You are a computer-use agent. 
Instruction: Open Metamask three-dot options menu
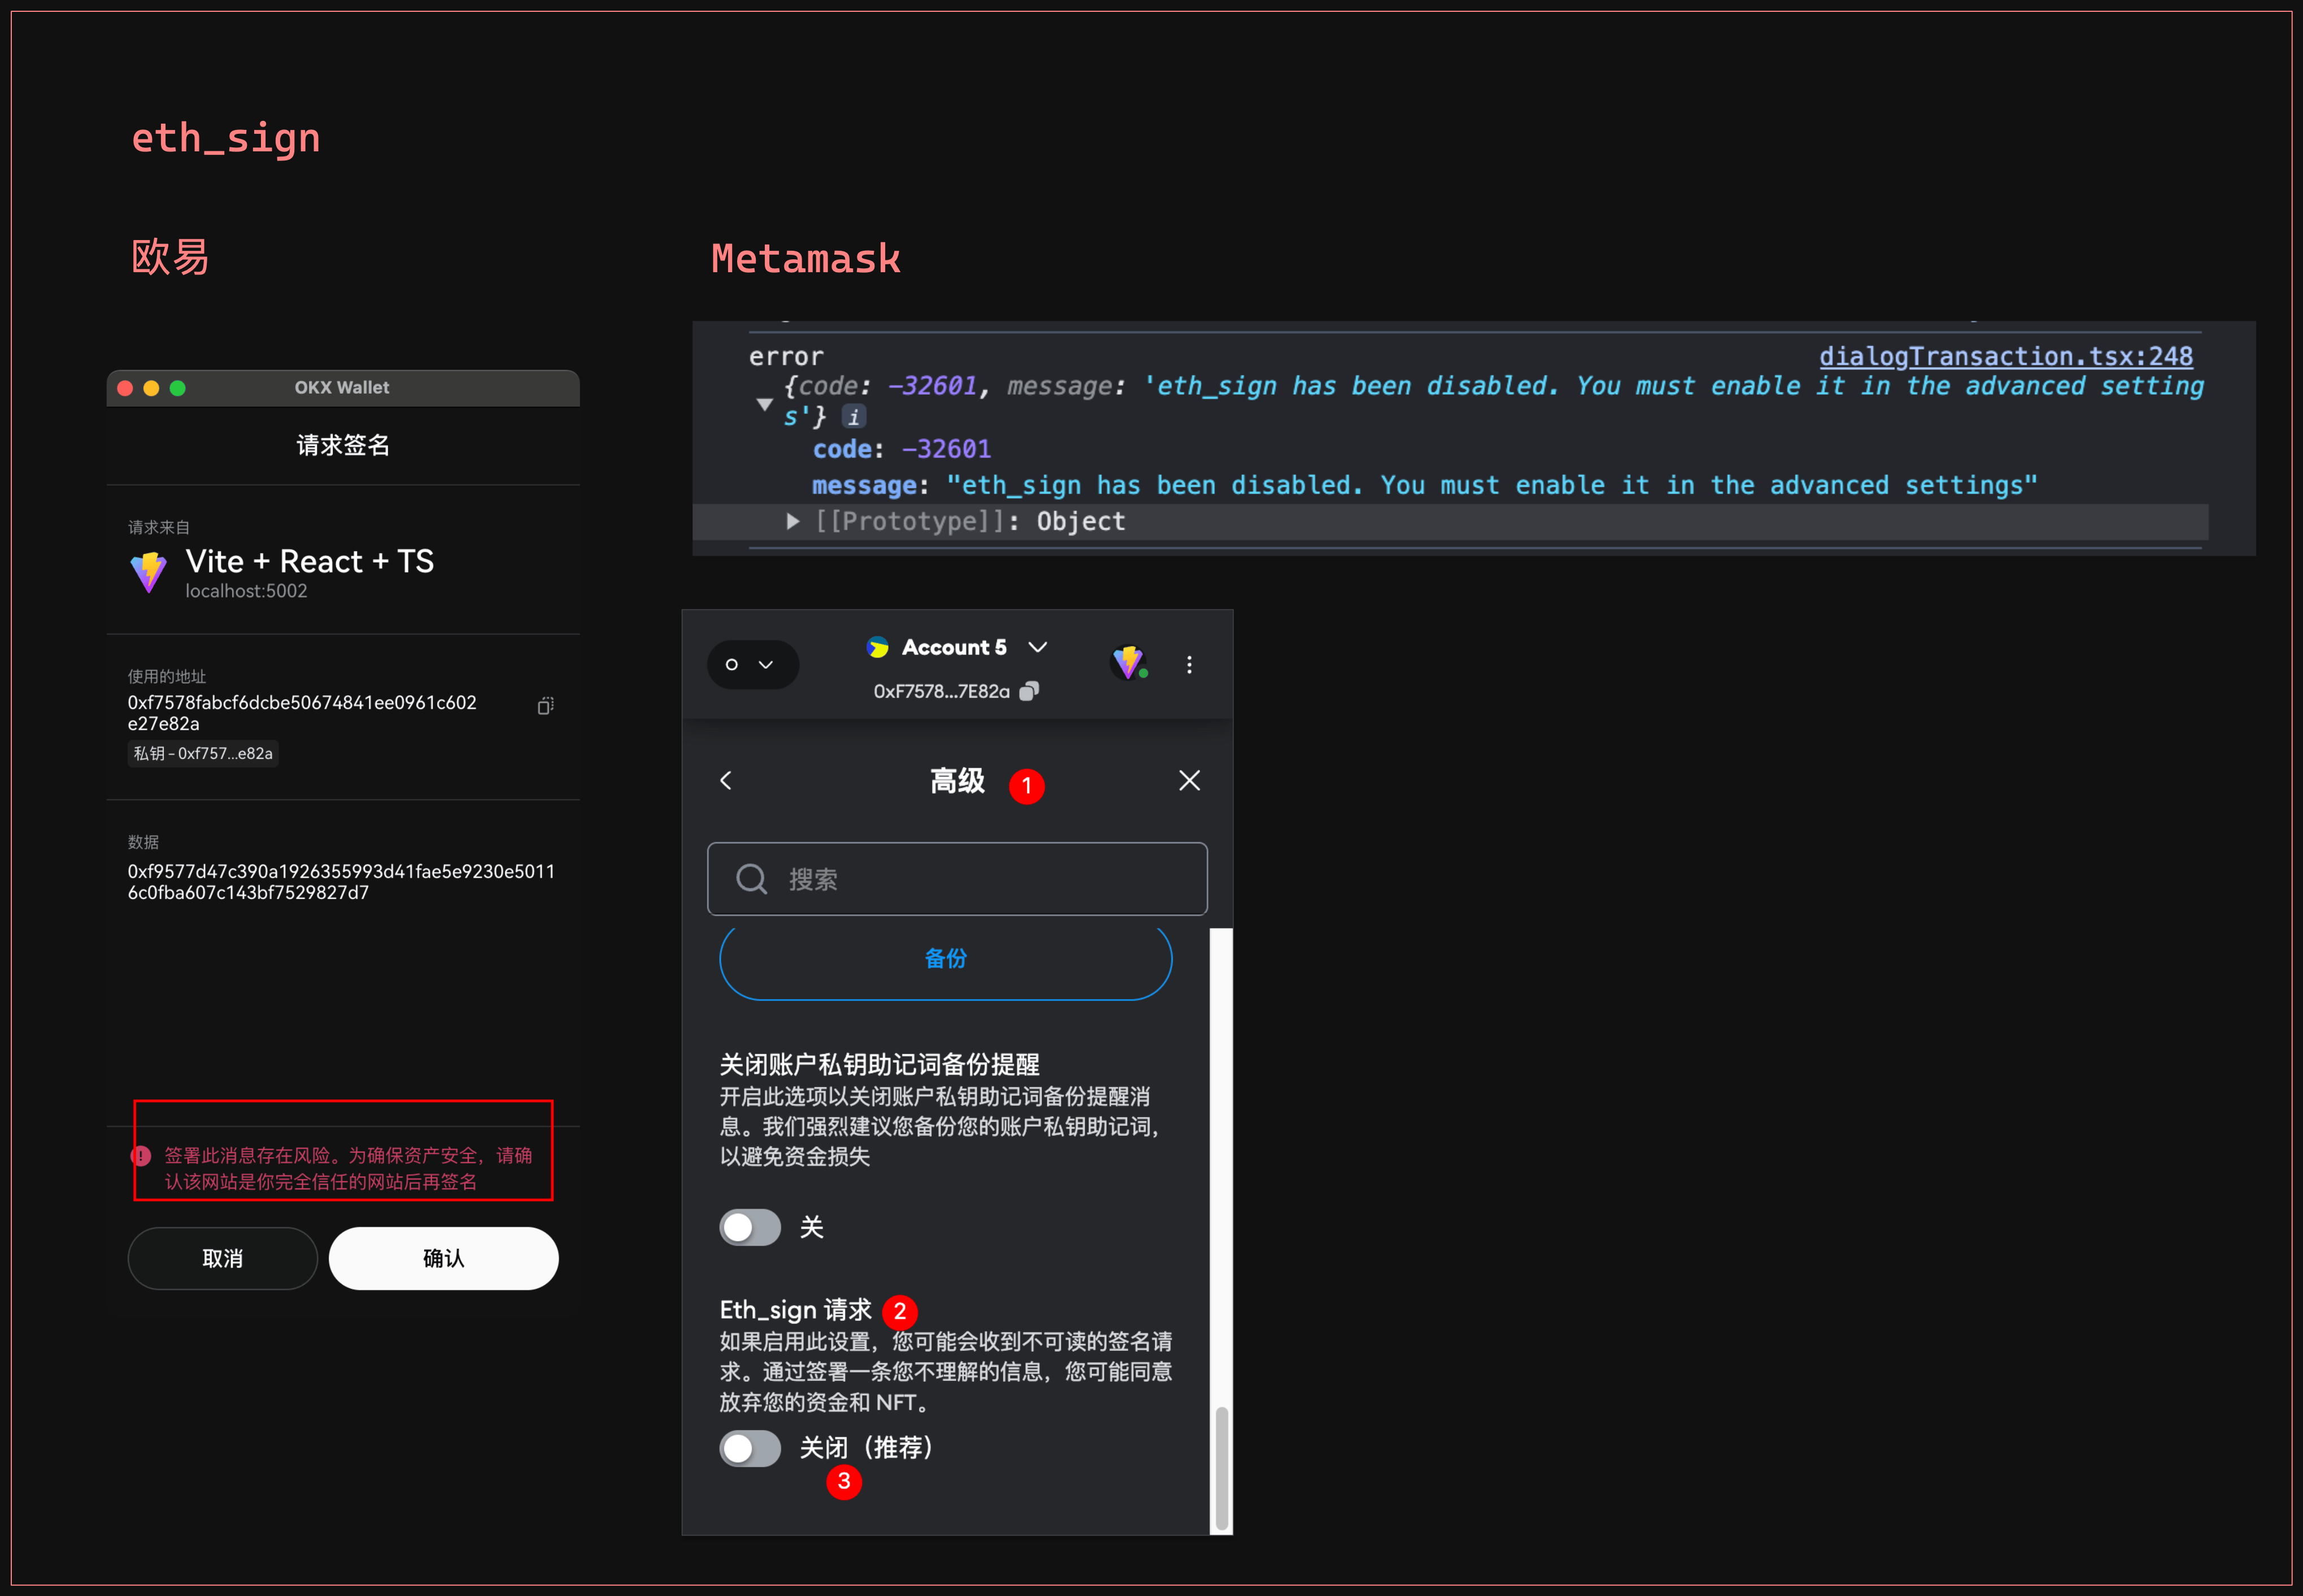1189,665
